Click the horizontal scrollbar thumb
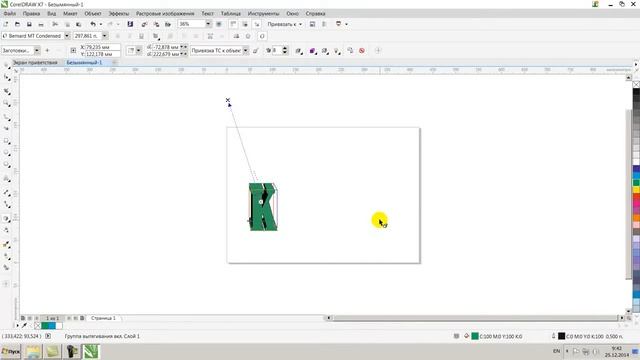The height and width of the screenshot is (360, 640). click(475, 318)
